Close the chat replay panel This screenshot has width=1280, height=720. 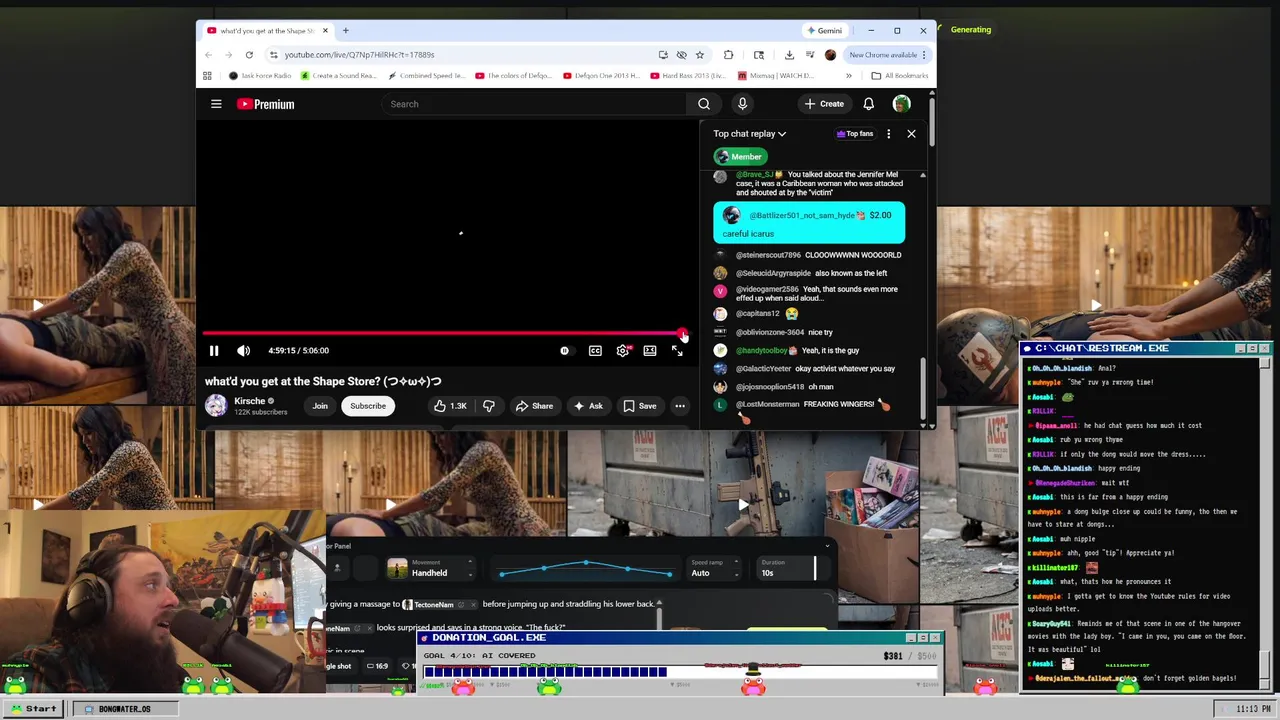(x=911, y=133)
